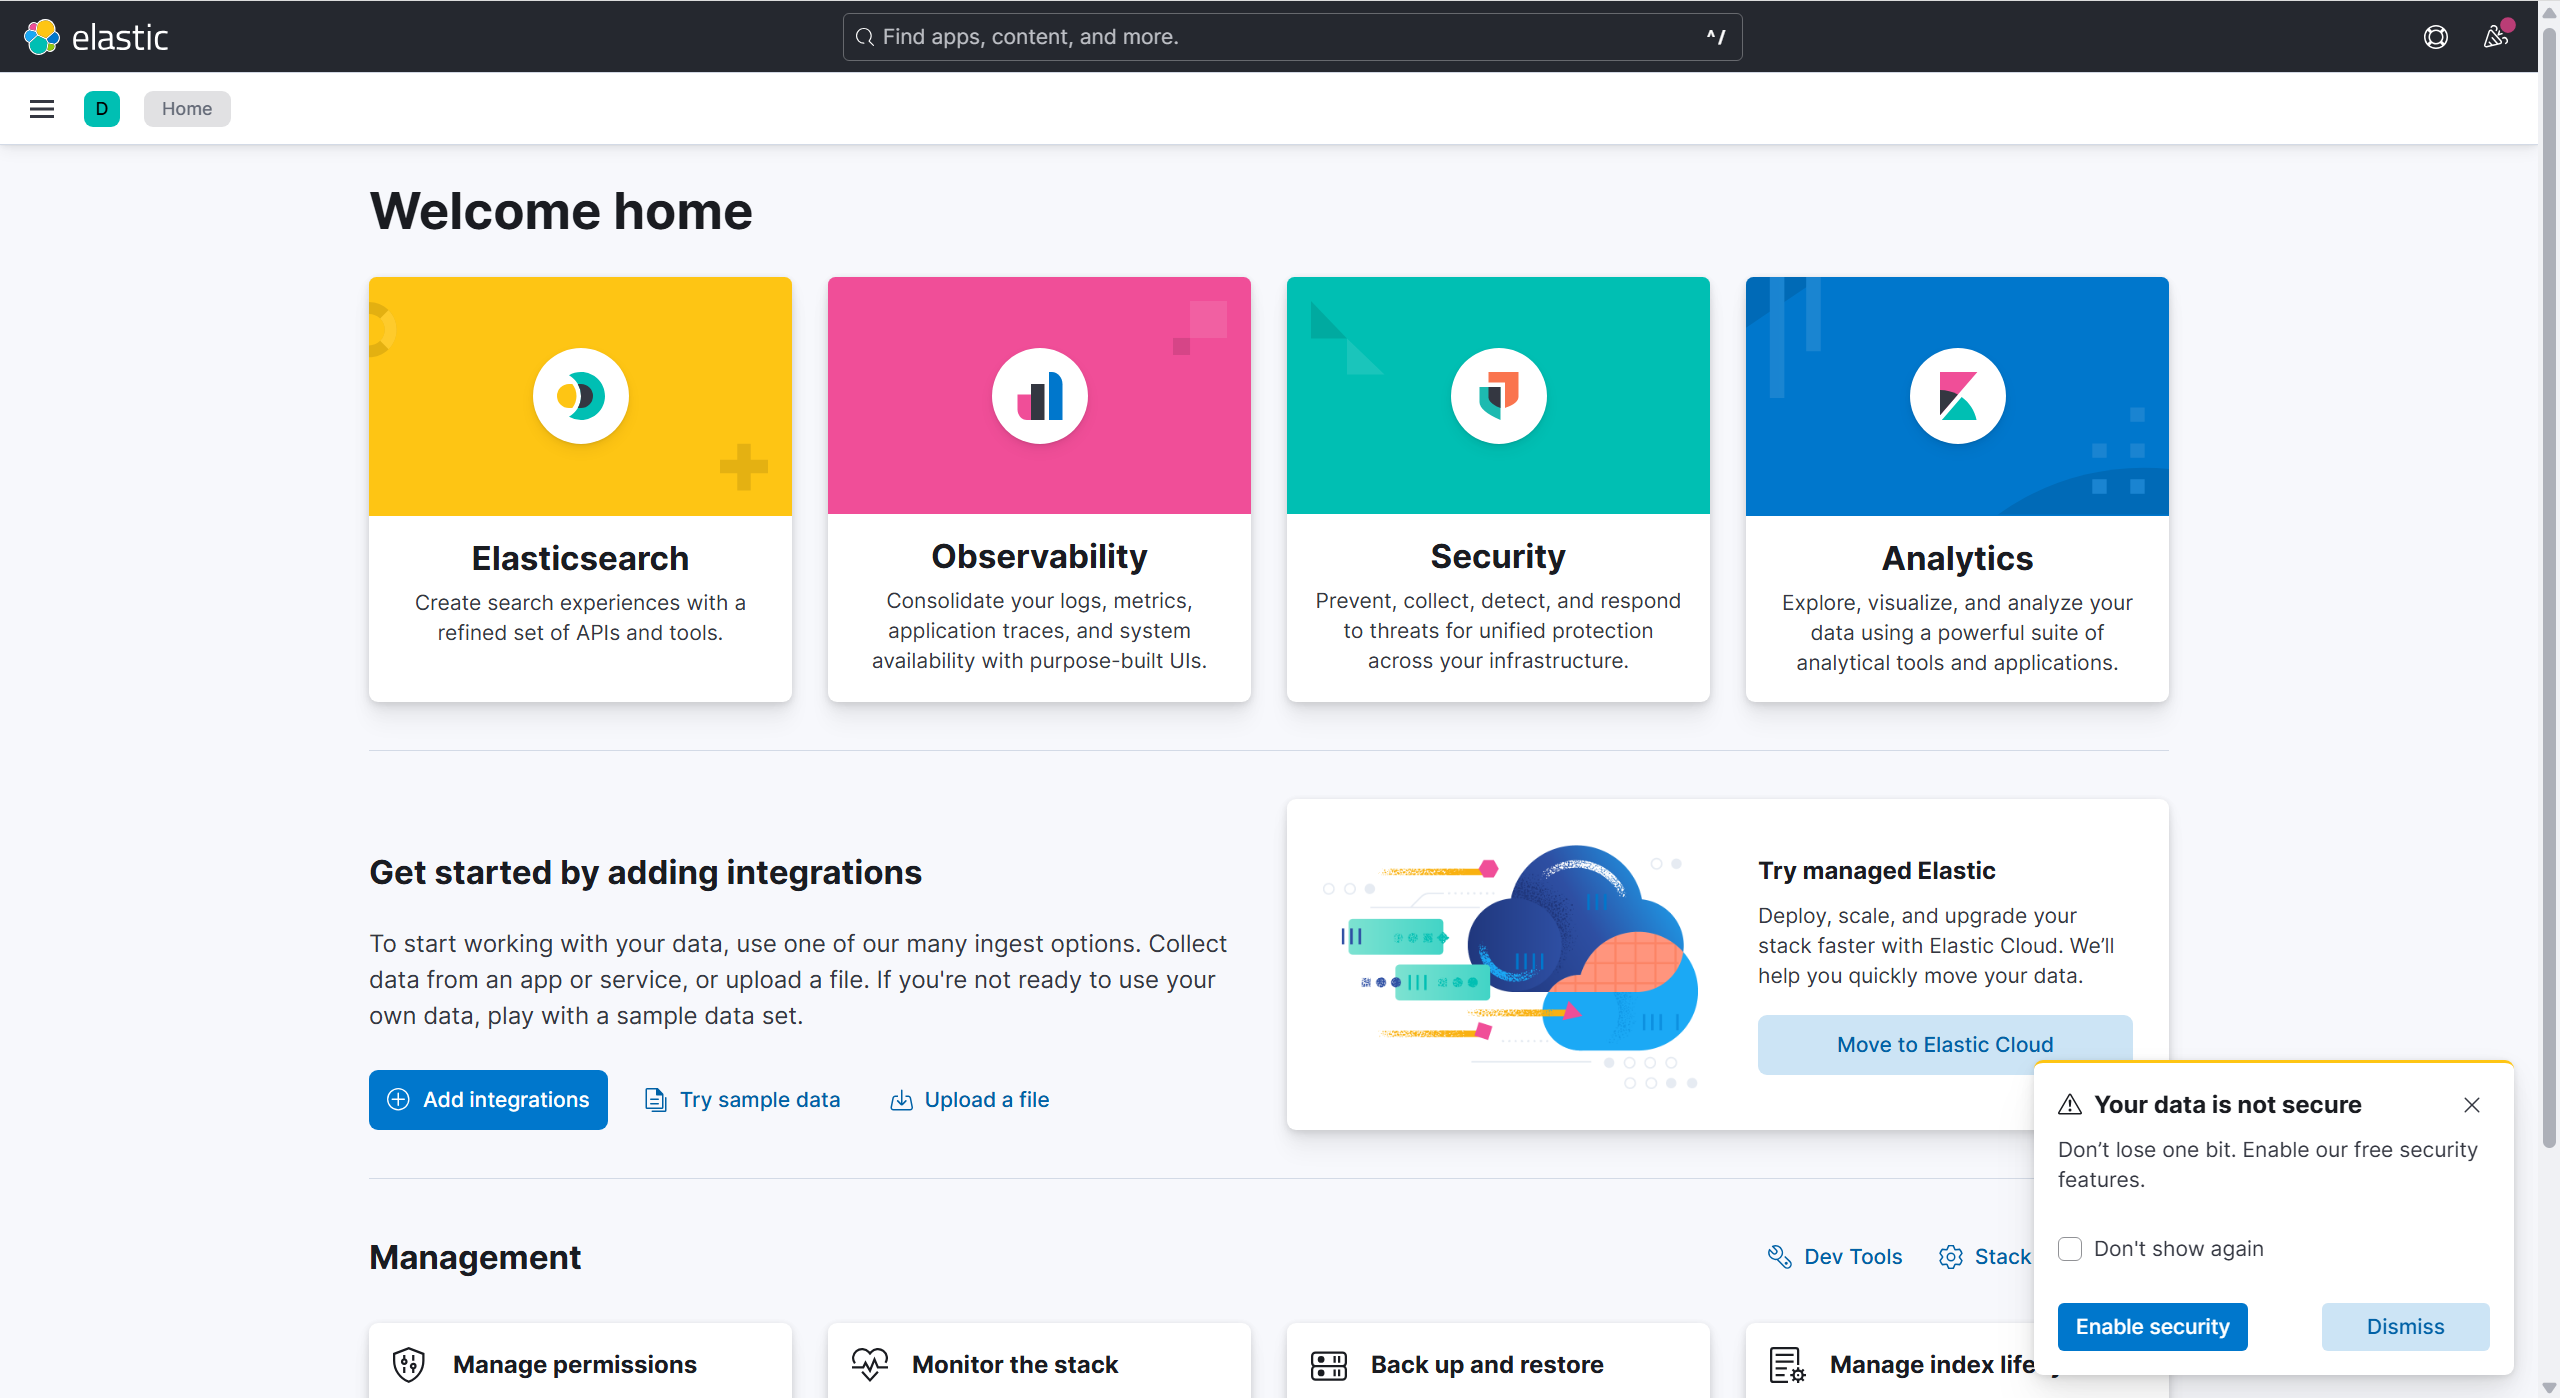Open the D space selector avatar
Image resolution: width=2560 pixels, height=1398 pixels.
(102, 109)
